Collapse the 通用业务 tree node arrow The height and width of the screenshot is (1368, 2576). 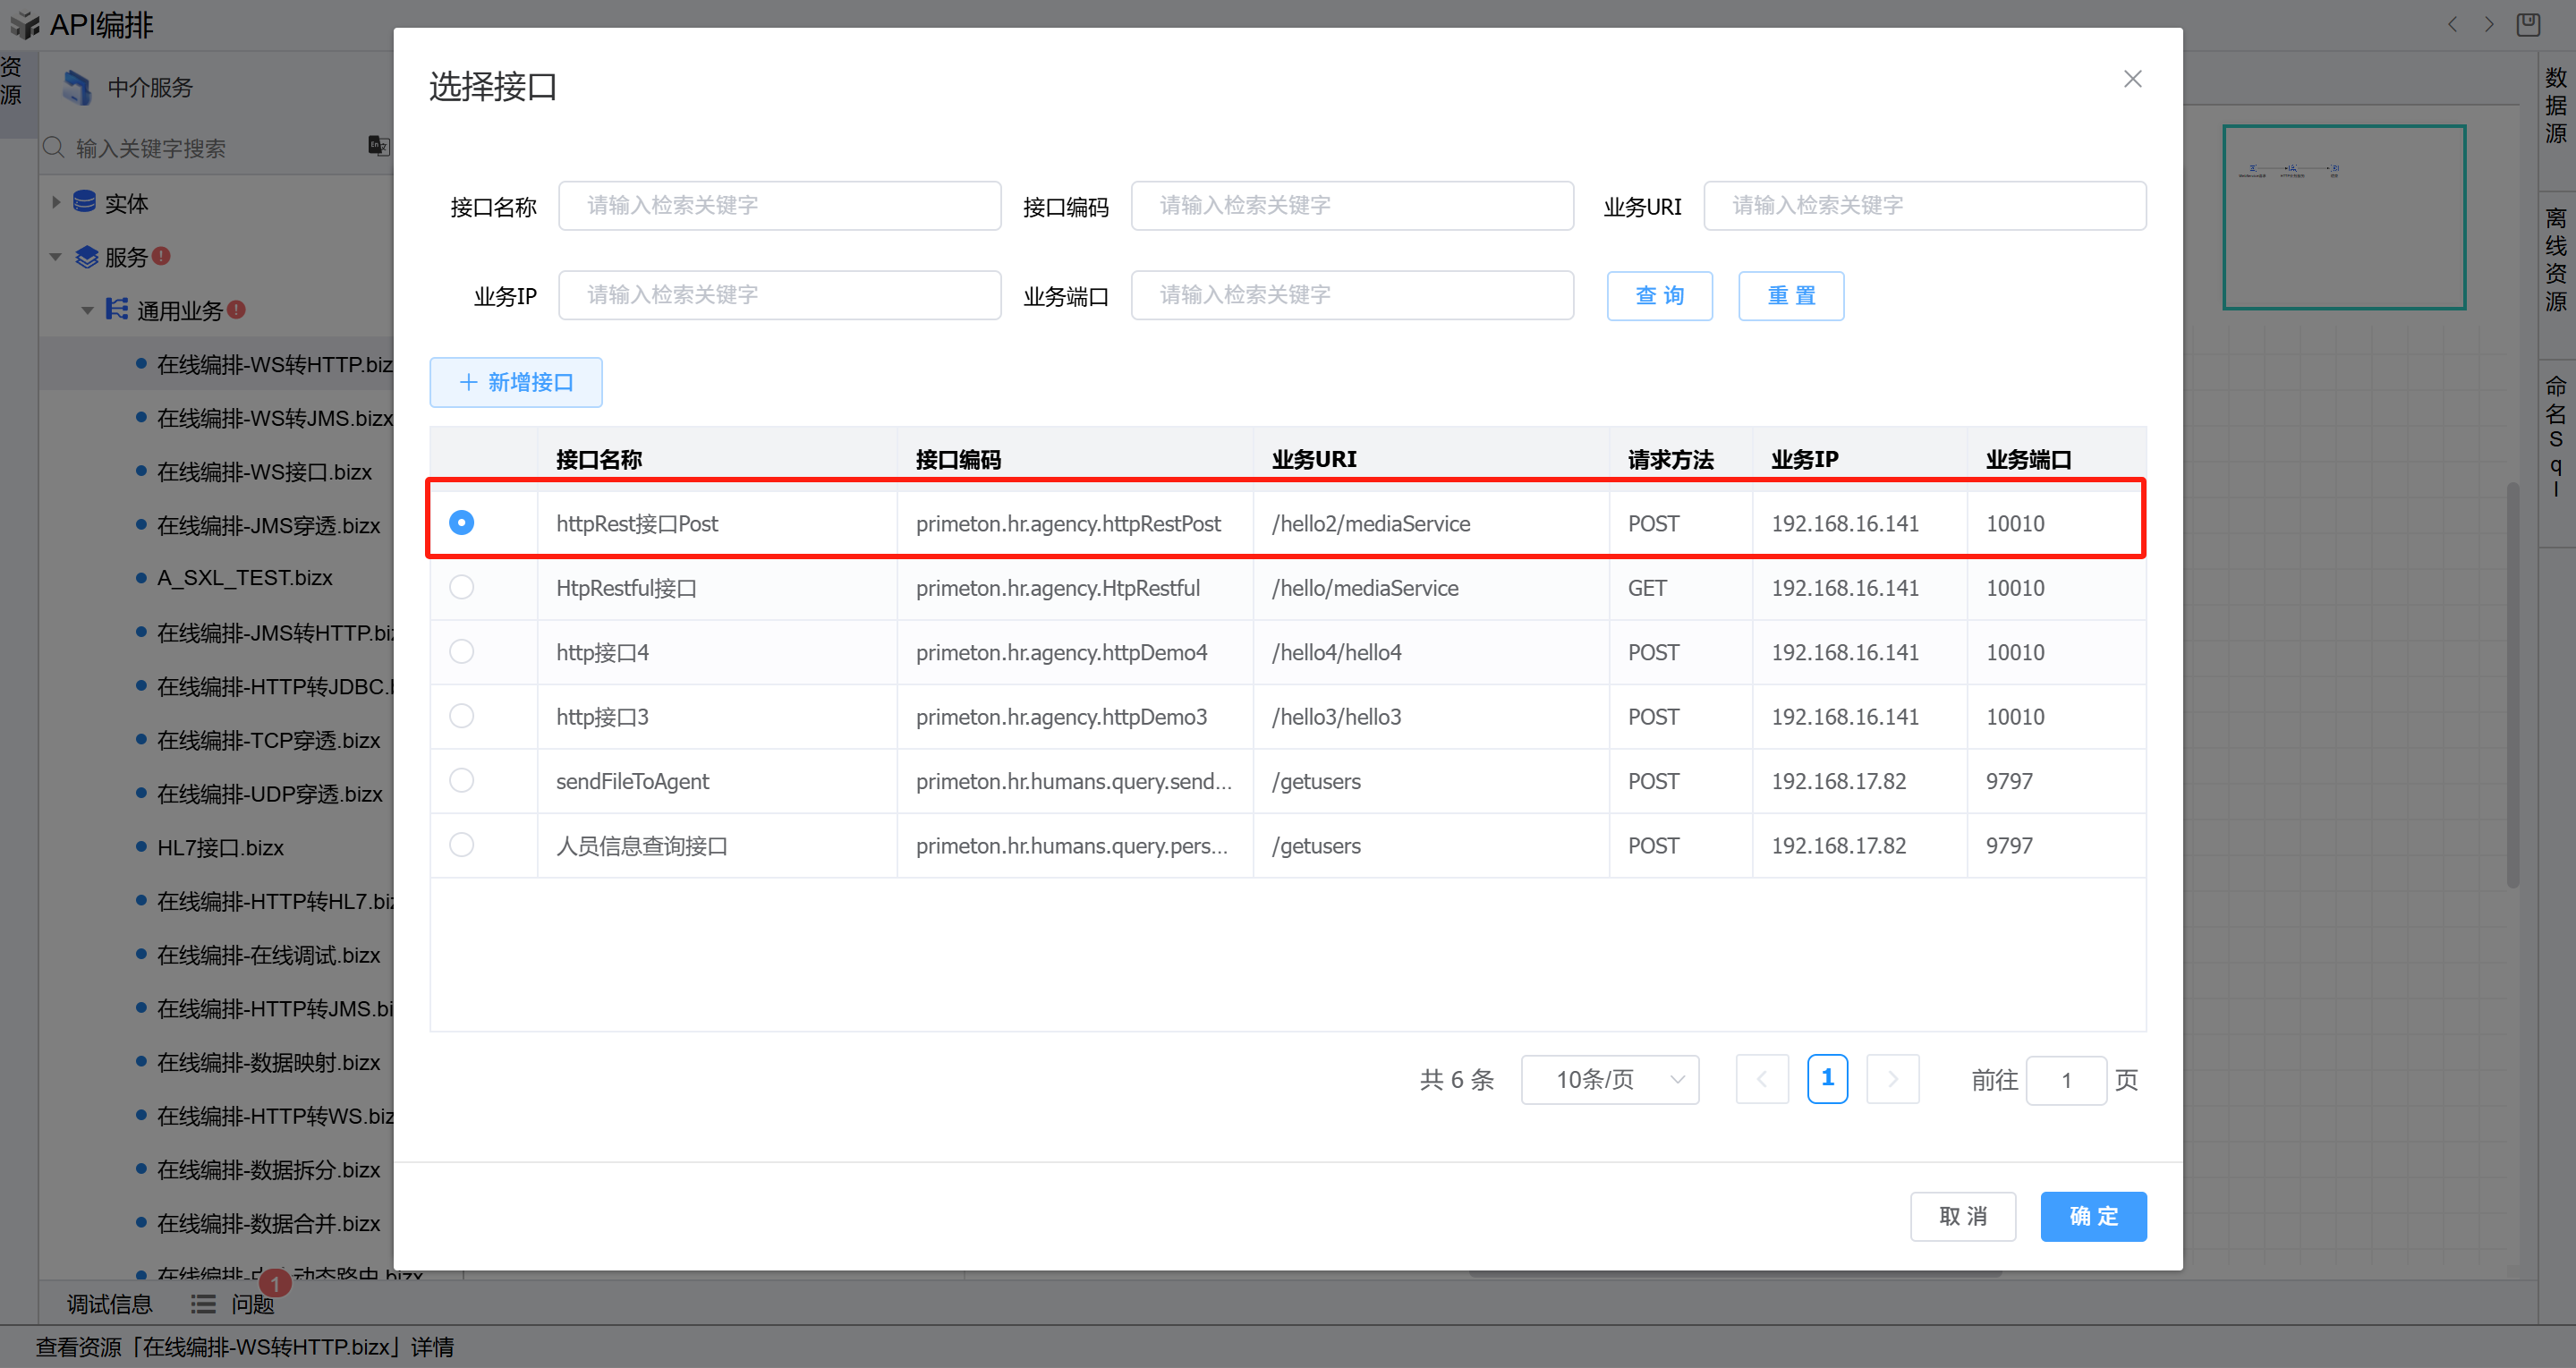pos(87,310)
